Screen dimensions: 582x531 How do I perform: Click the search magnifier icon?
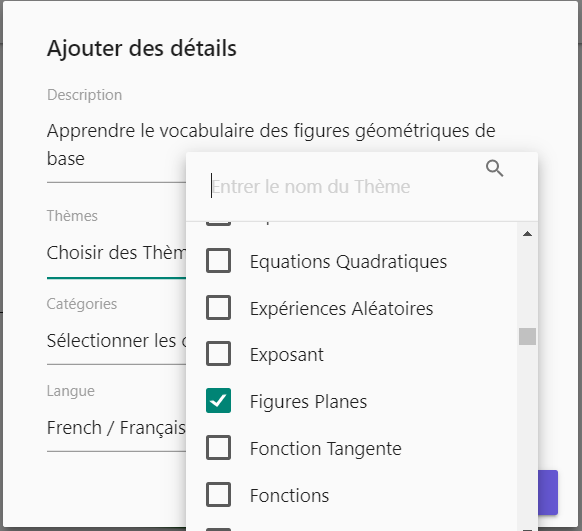coord(494,168)
